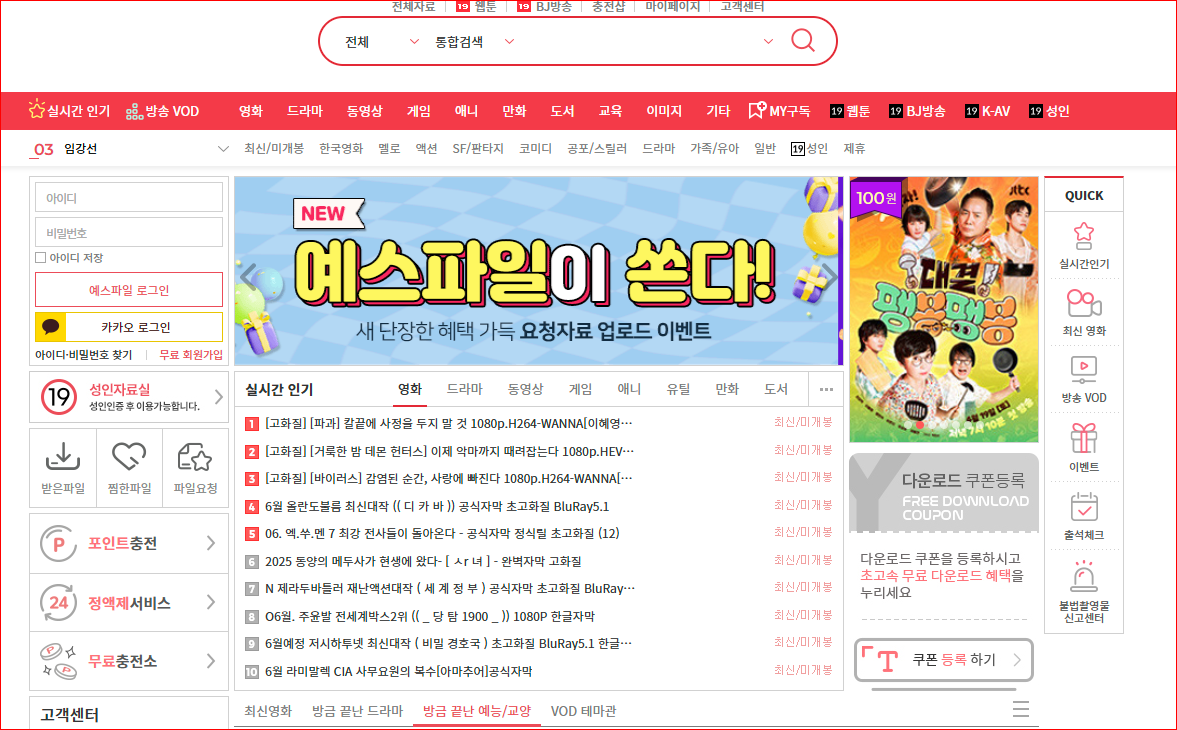Click 카카오 로그인 button
The image size is (1177, 730).
point(129,327)
